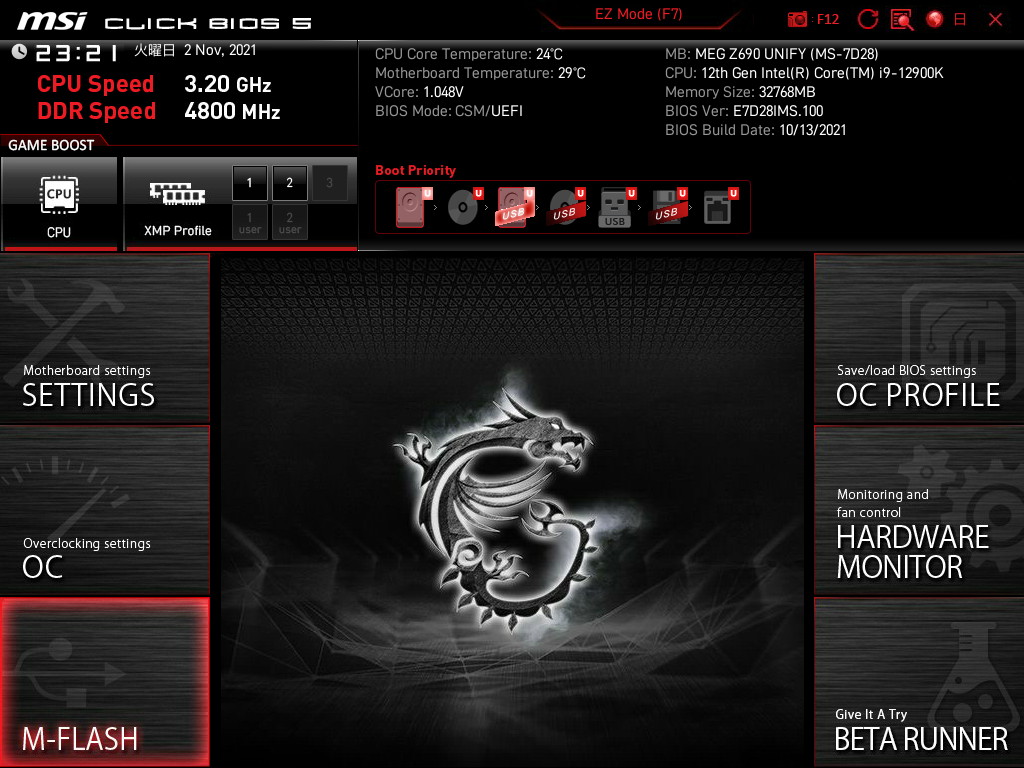
Task: Open the M-FLASH tile
Action: pos(104,682)
